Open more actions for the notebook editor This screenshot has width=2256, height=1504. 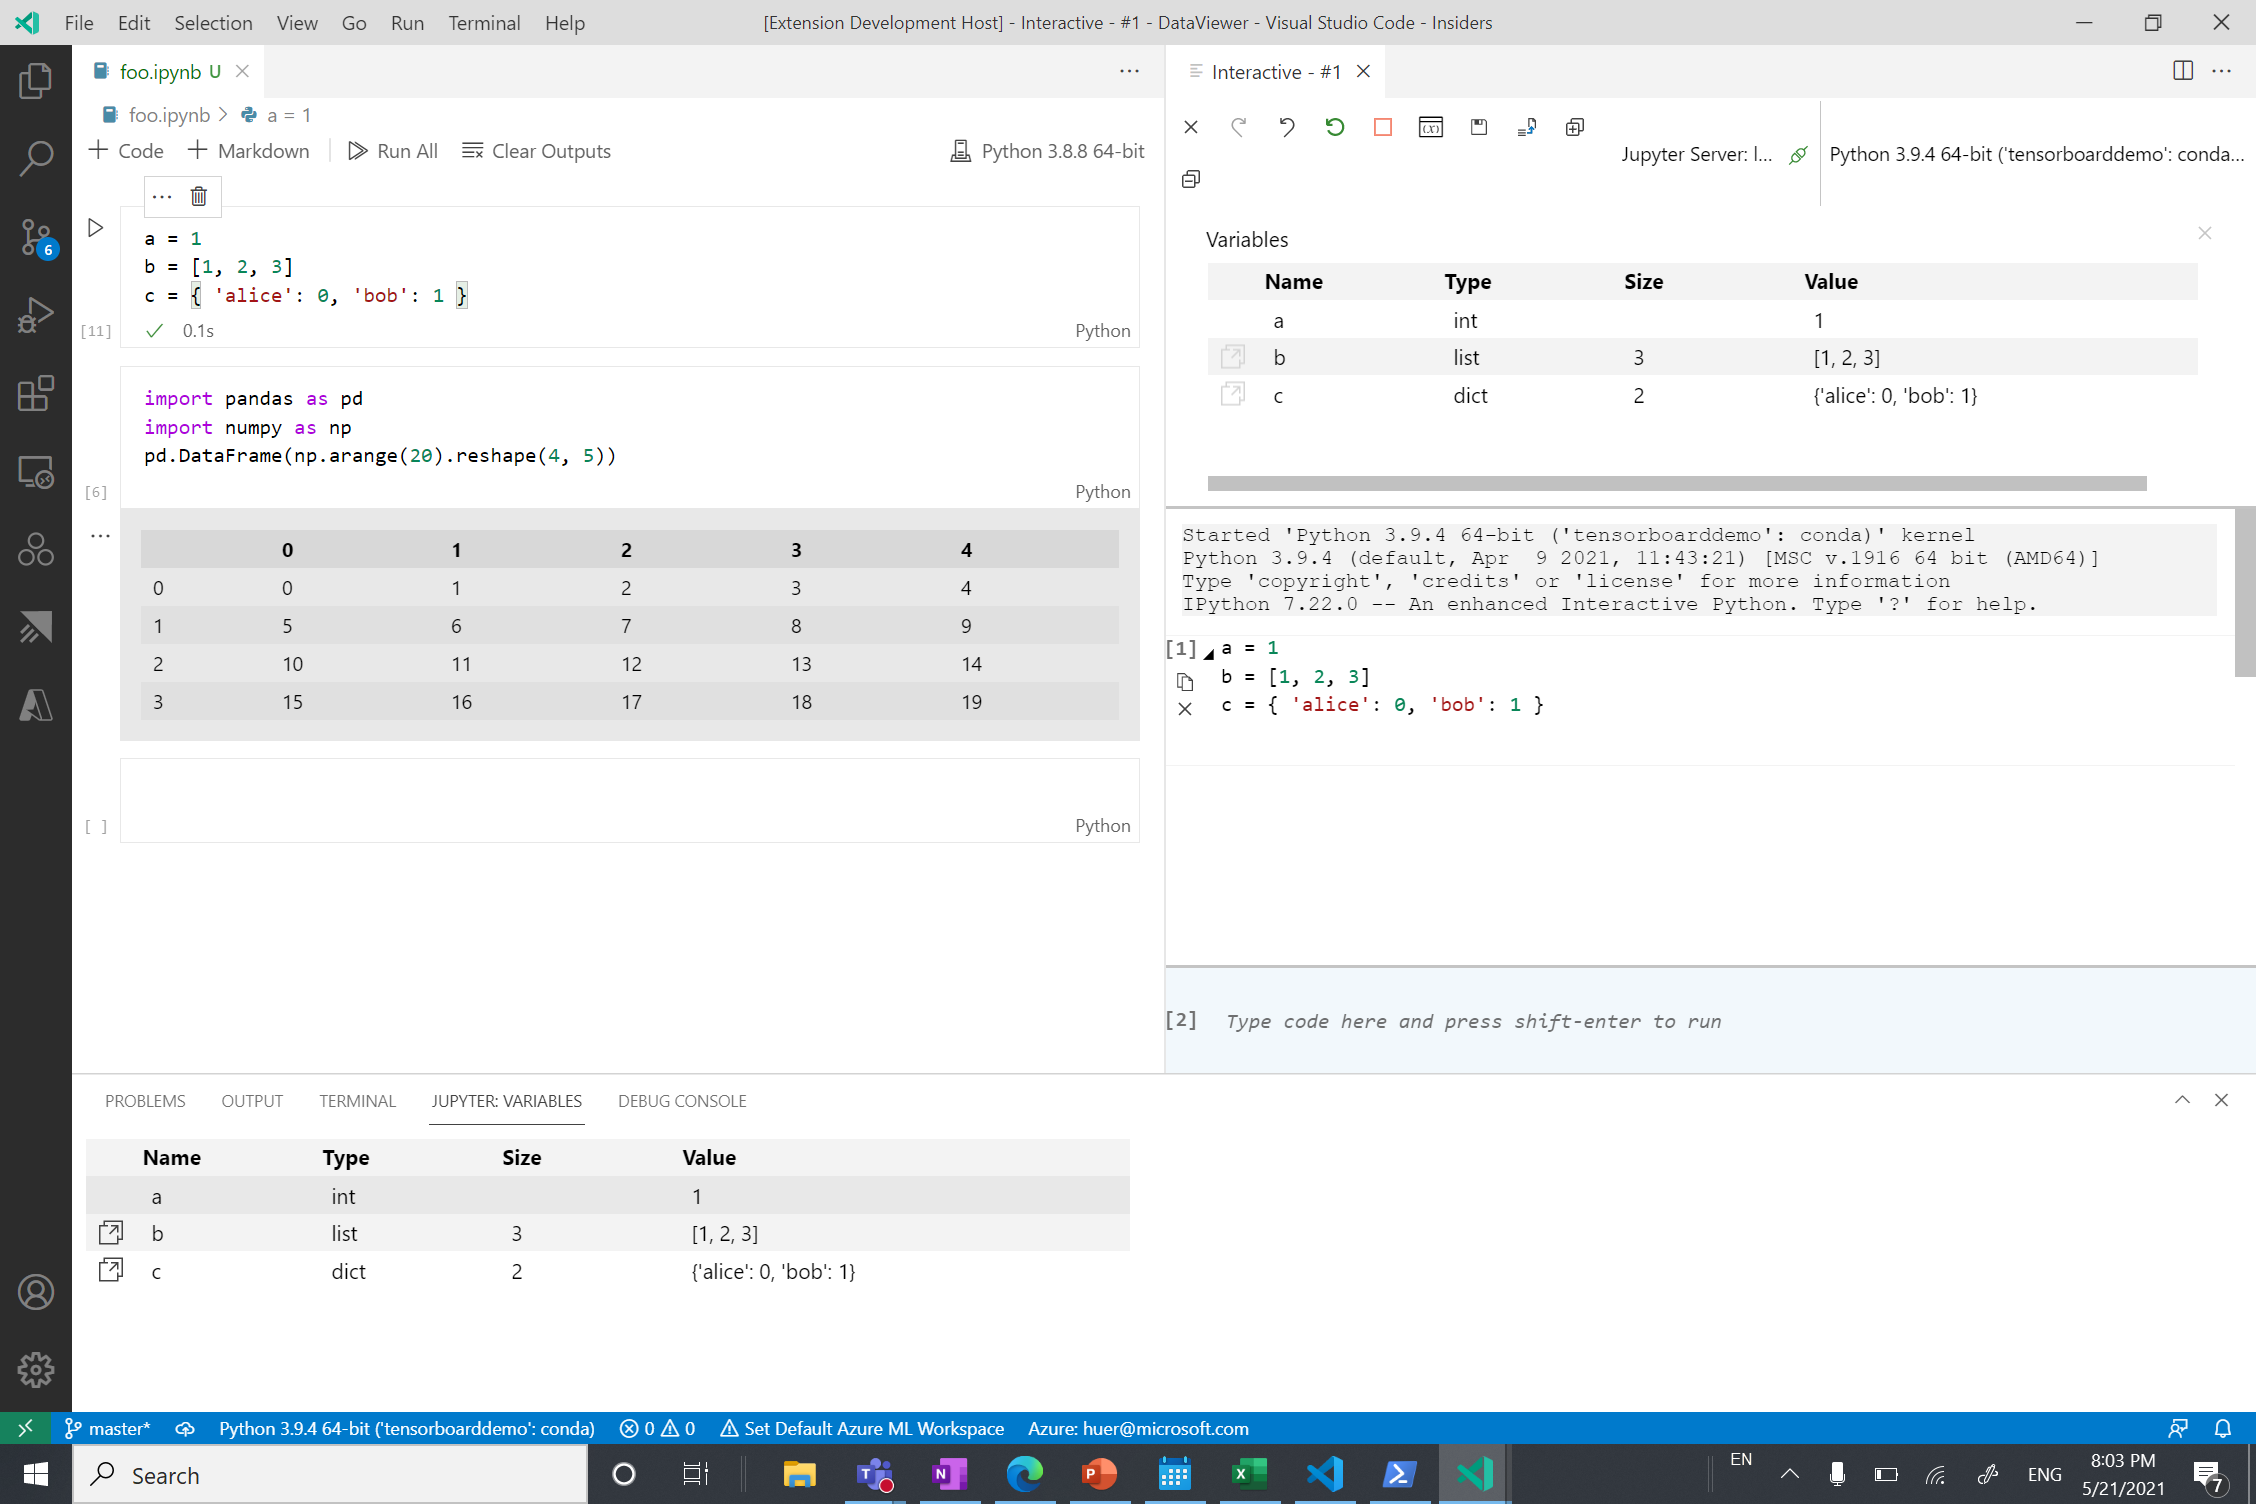[1129, 71]
